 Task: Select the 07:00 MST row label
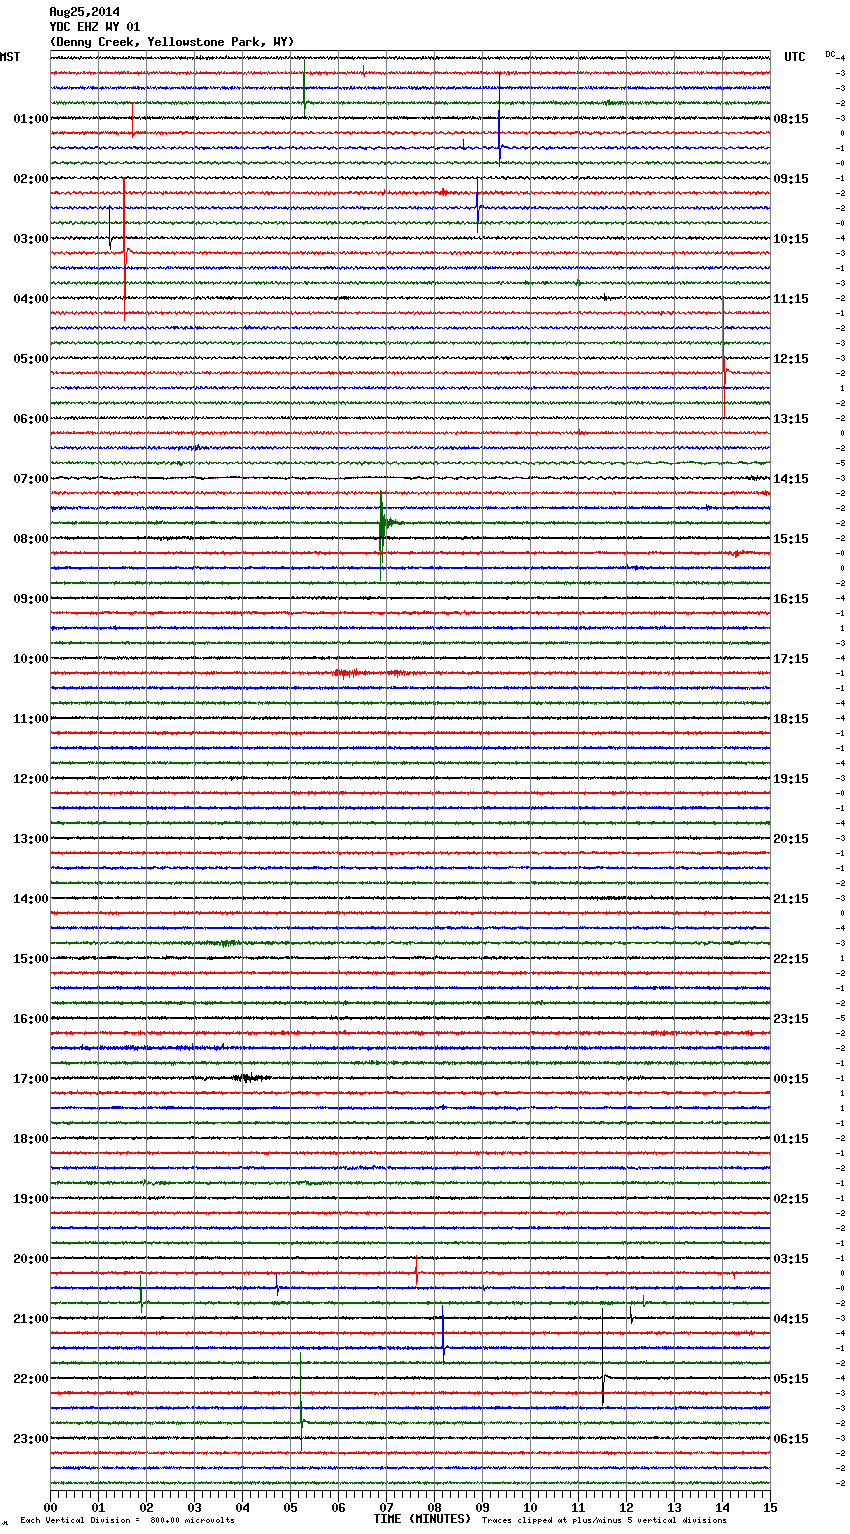30,479
